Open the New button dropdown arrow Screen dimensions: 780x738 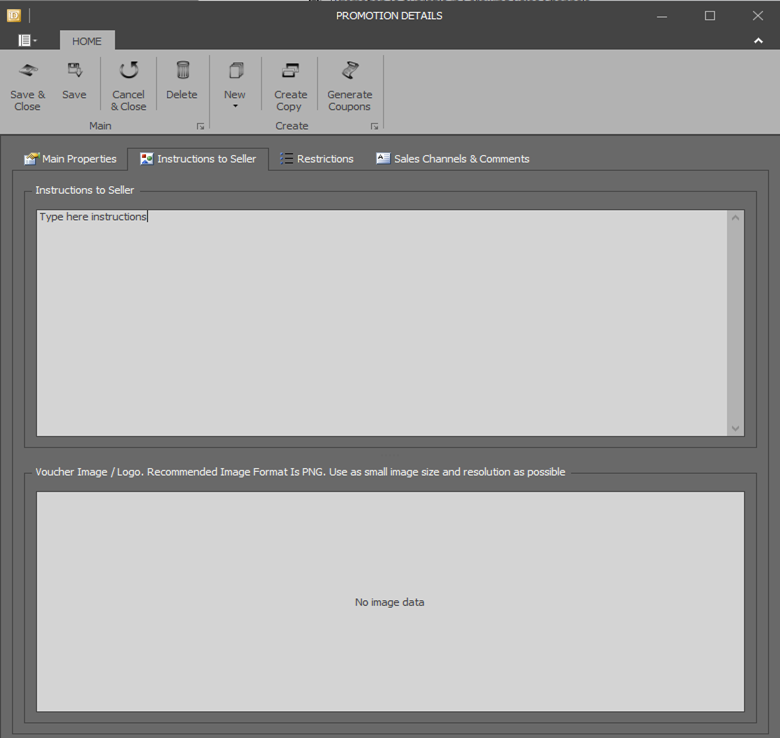tap(235, 106)
